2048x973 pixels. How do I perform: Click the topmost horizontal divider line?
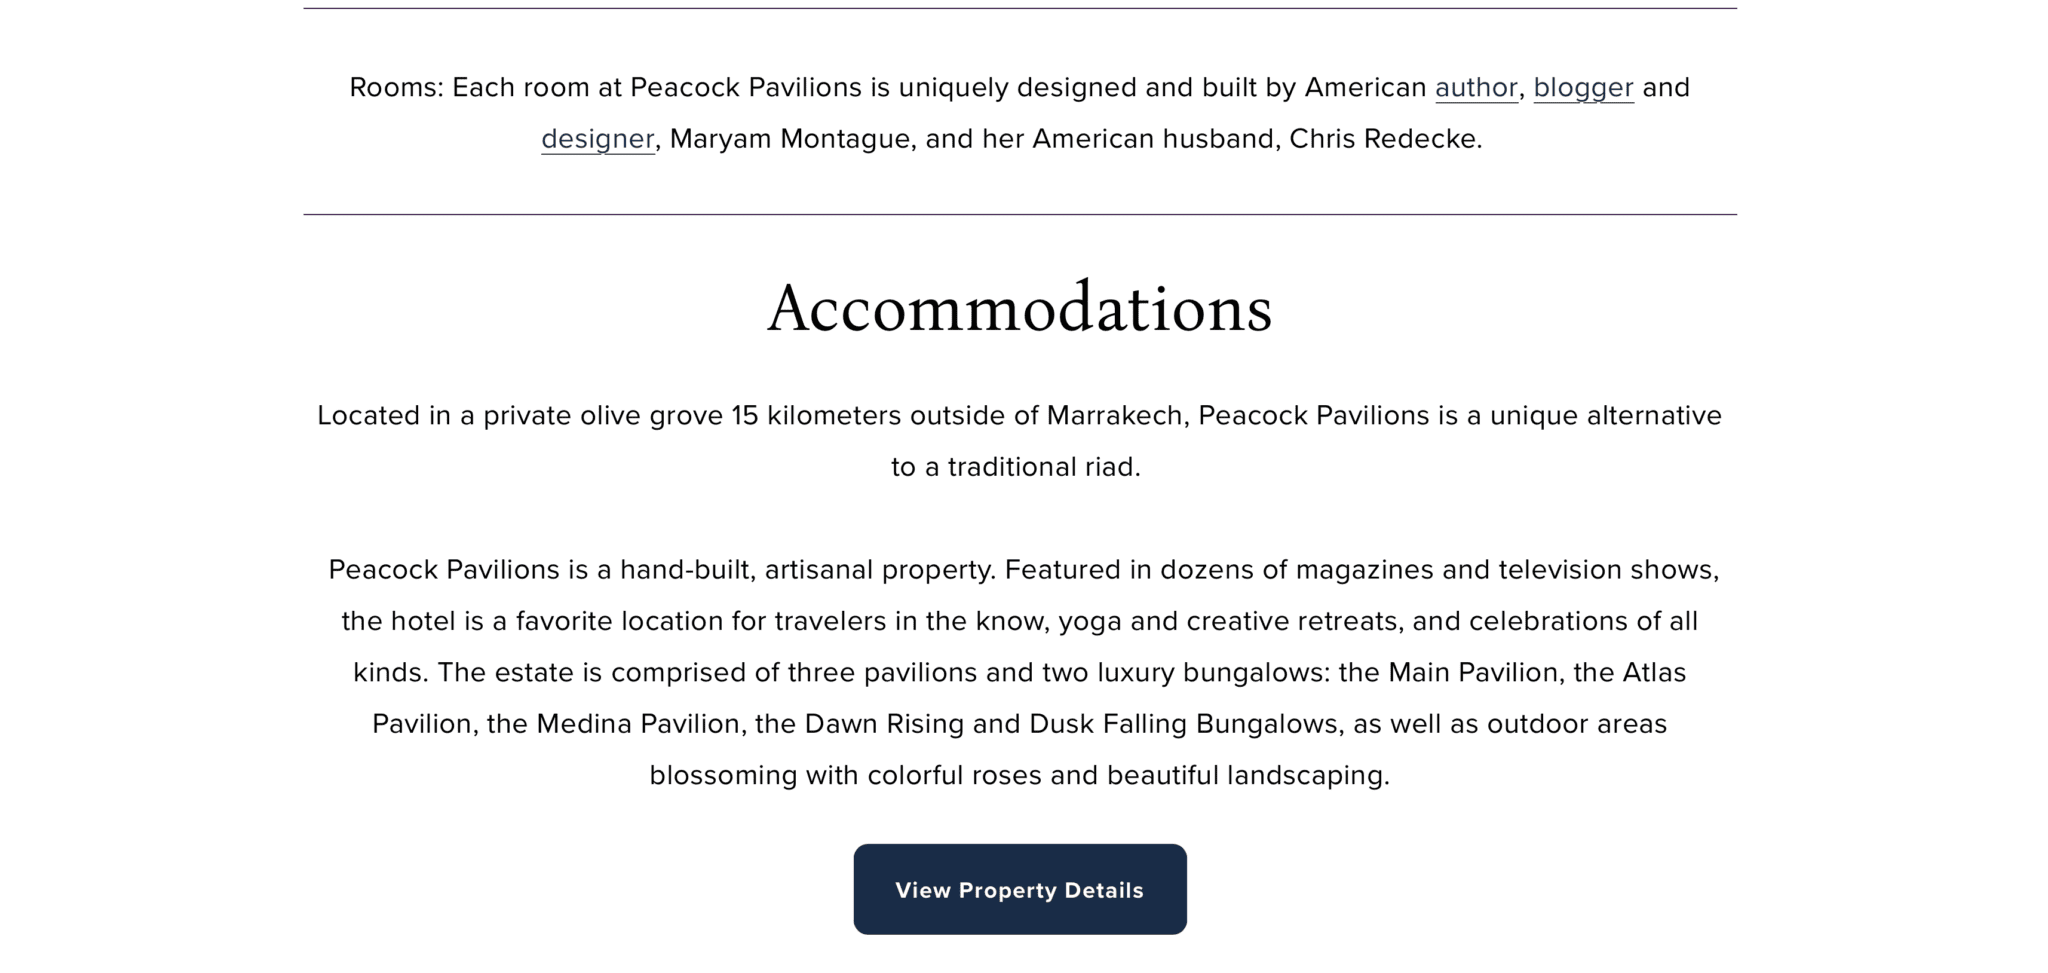click(1019, 8)
